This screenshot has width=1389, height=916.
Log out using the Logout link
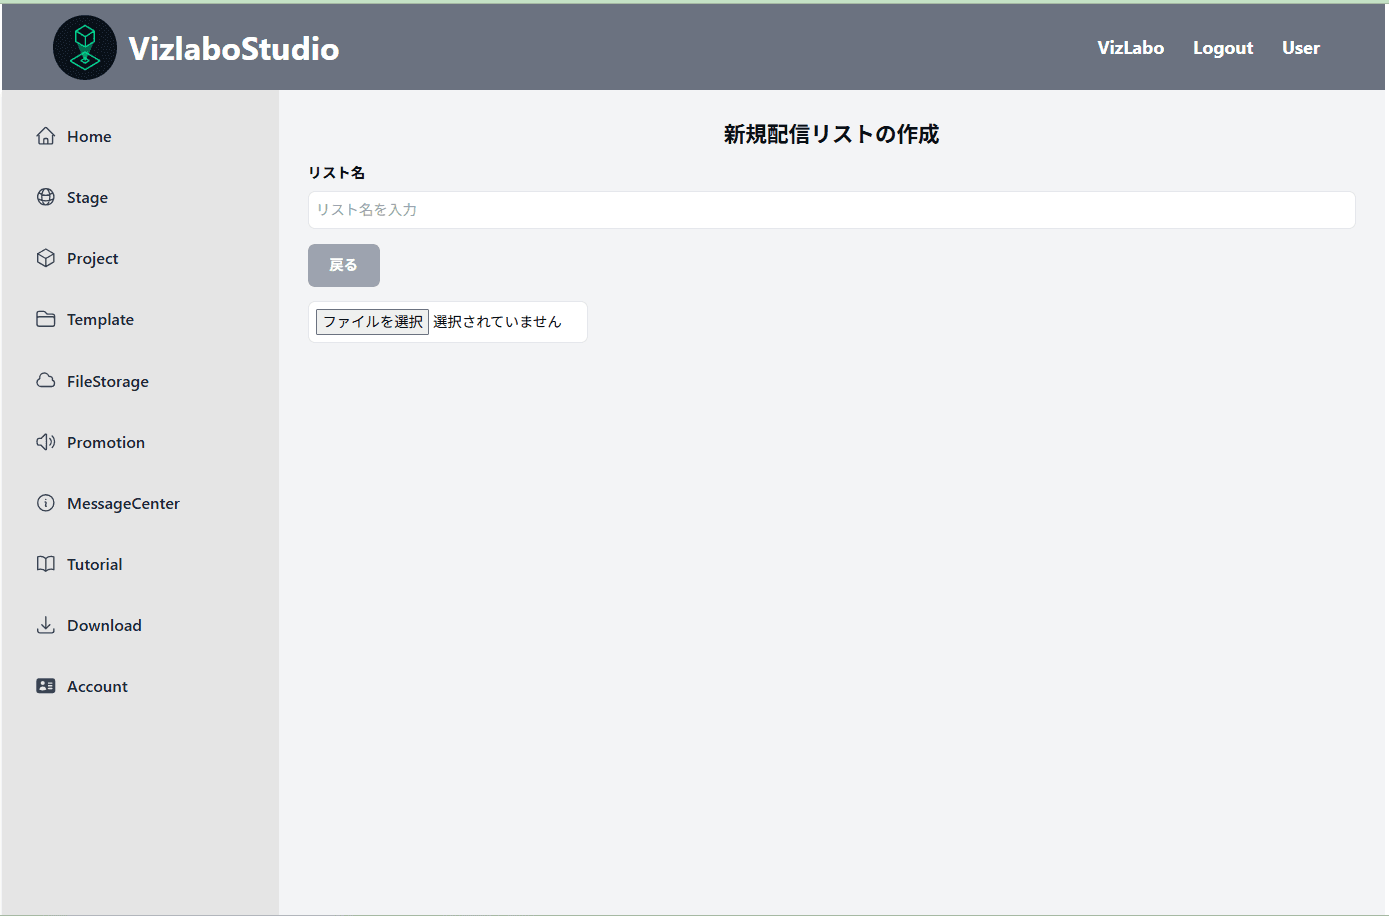(1222, 48)
